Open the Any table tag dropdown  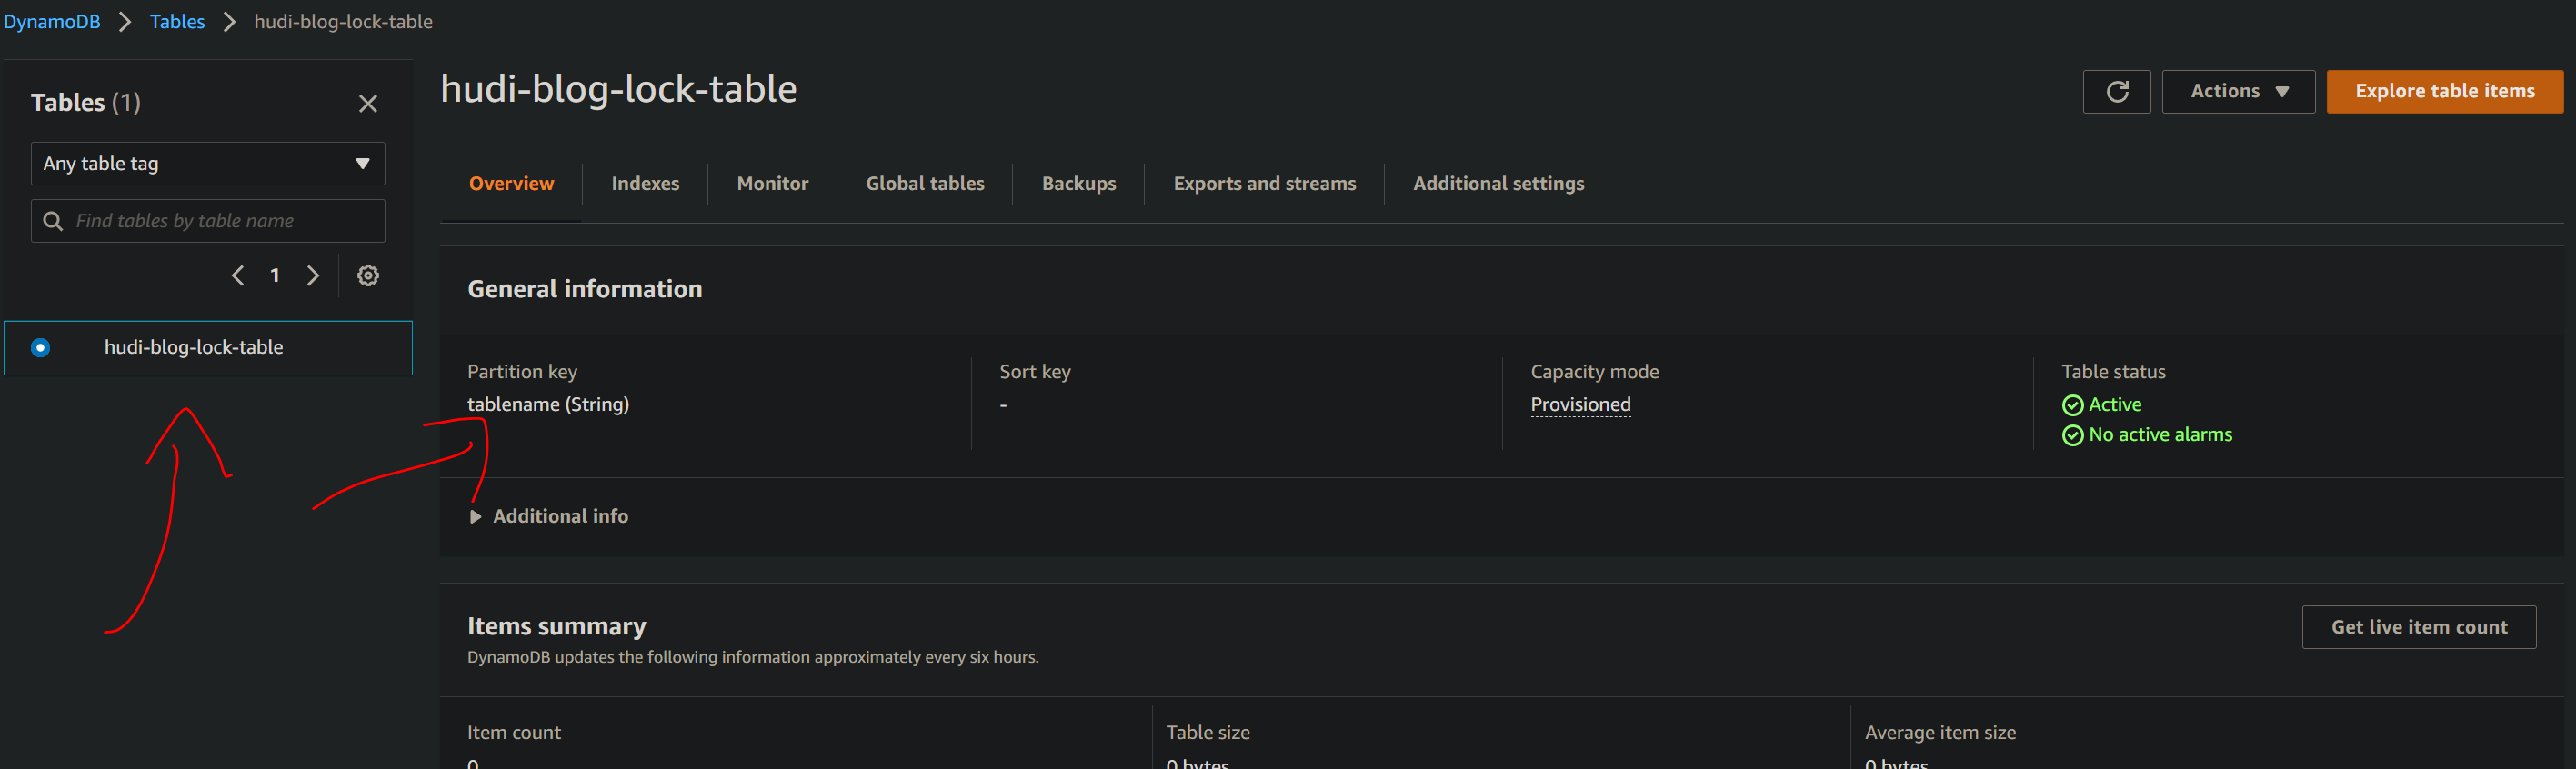tap(208, 163)
